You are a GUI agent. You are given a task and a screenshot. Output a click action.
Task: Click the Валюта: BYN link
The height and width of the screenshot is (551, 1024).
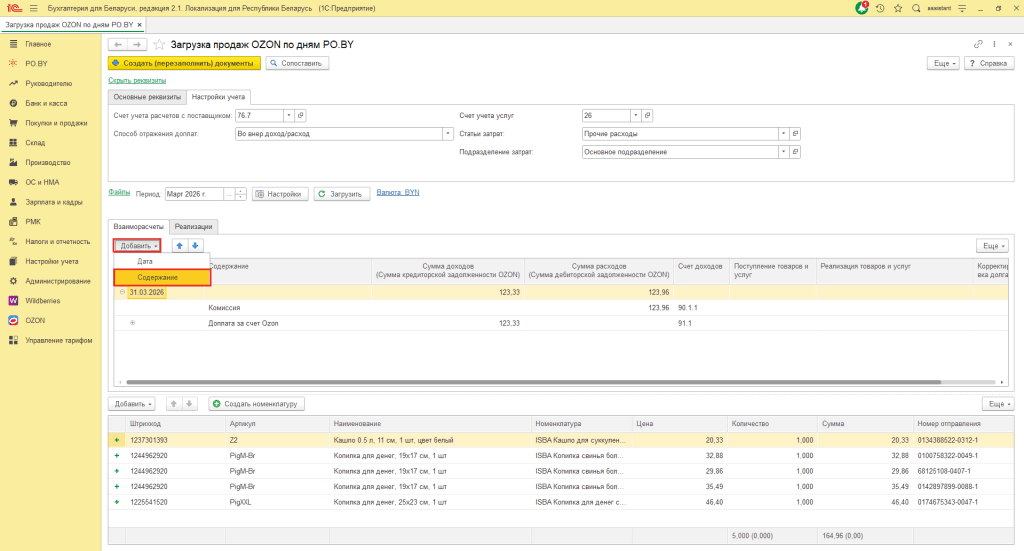398,193
